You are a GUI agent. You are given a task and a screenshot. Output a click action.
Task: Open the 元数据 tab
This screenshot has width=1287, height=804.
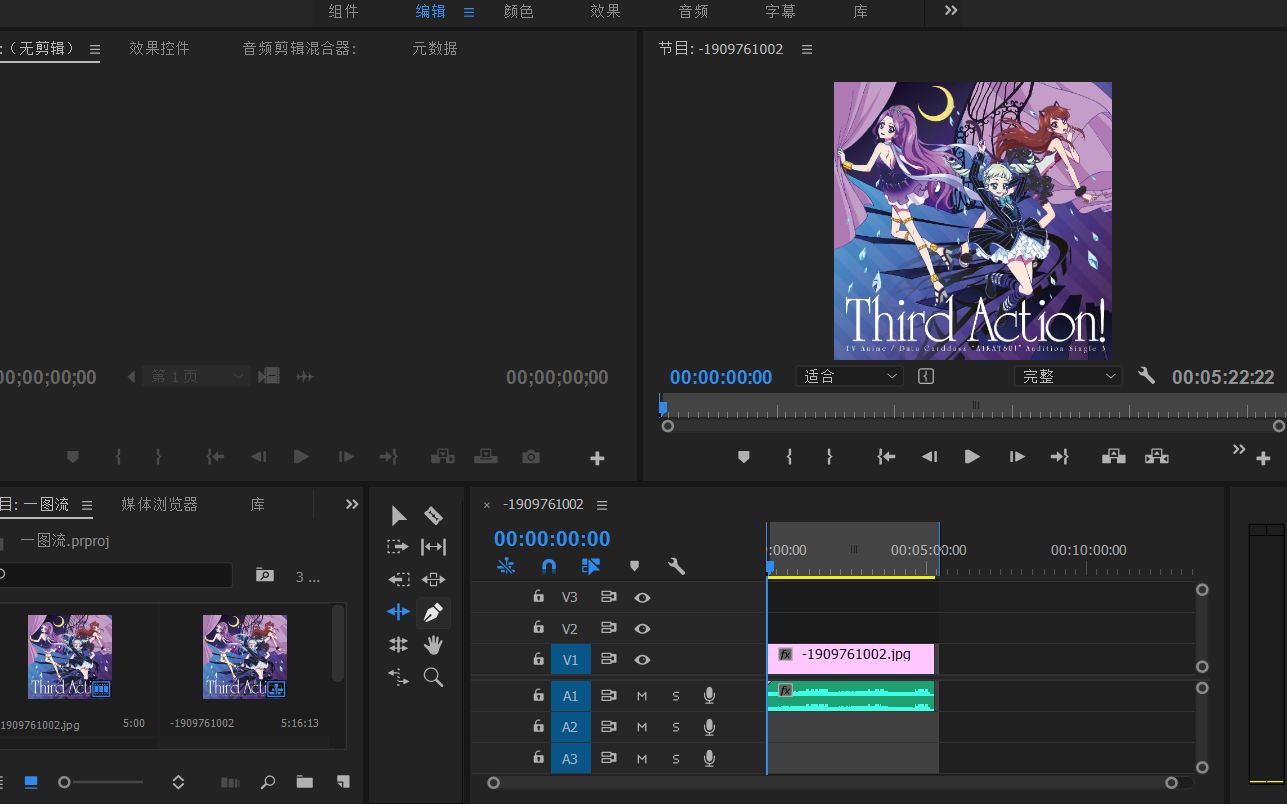pyautogui.click(x=435, y=48)
